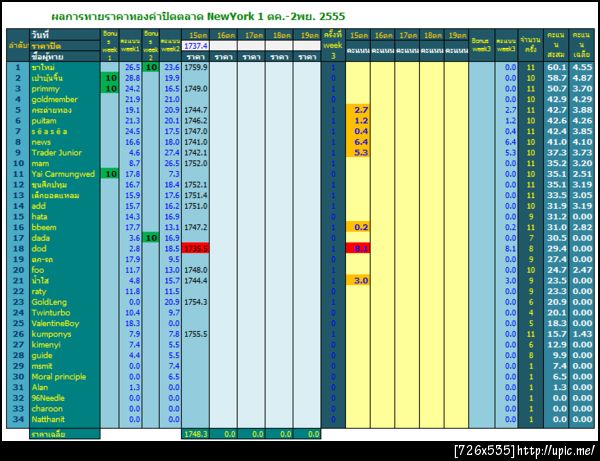Click the title text mentioning NewYork
The width and height of the screenshot is (600, 461).
[198, 16]
